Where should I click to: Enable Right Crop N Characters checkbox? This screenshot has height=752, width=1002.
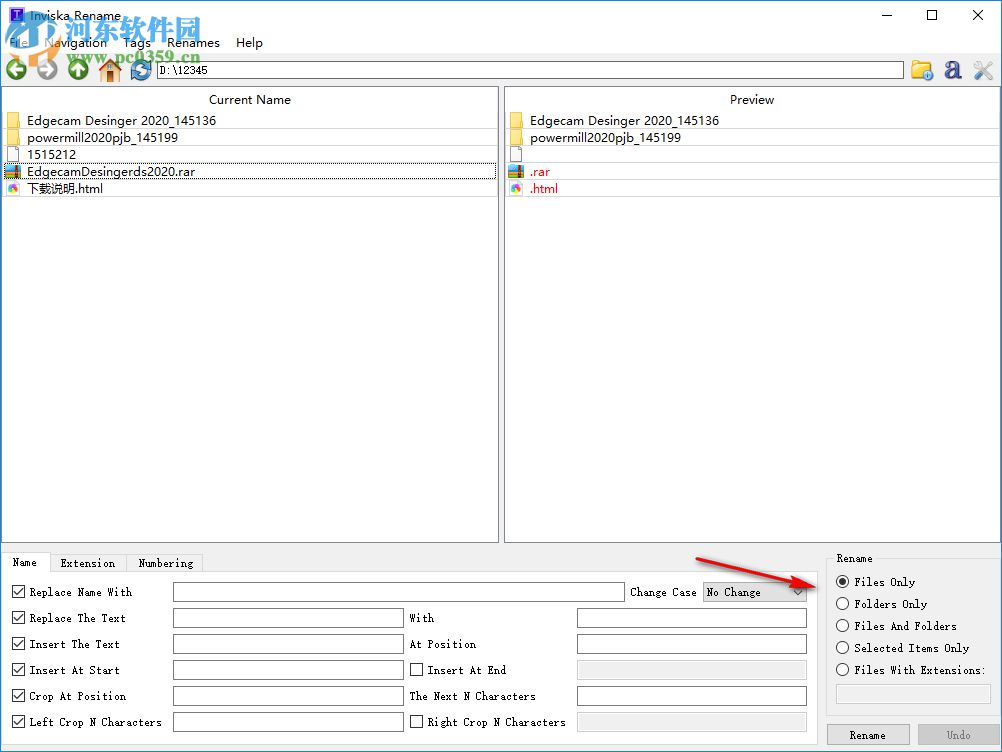pos(417,721)
